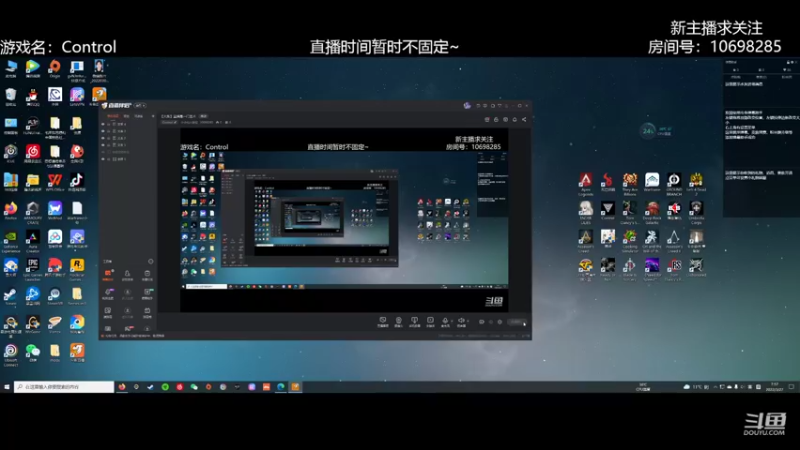This screenshot has height=450, width=800.
Task: Click the share icon in streaming app header
Action: tap(524, 119)
